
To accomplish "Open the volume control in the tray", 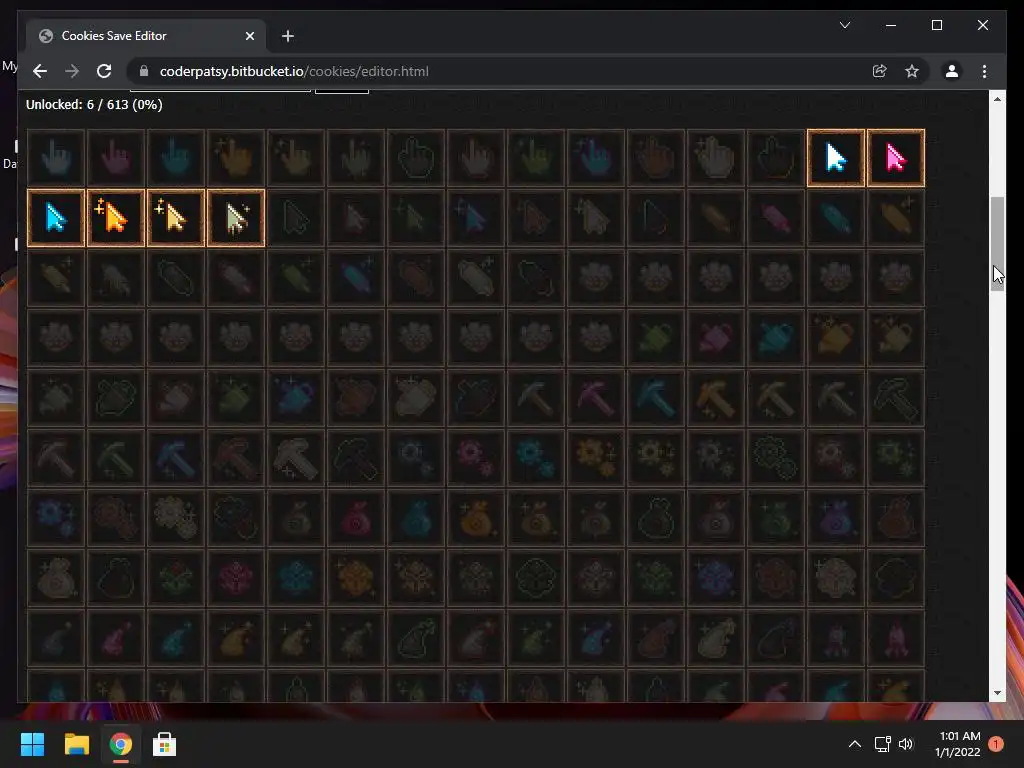I will (x=906, y=744).
